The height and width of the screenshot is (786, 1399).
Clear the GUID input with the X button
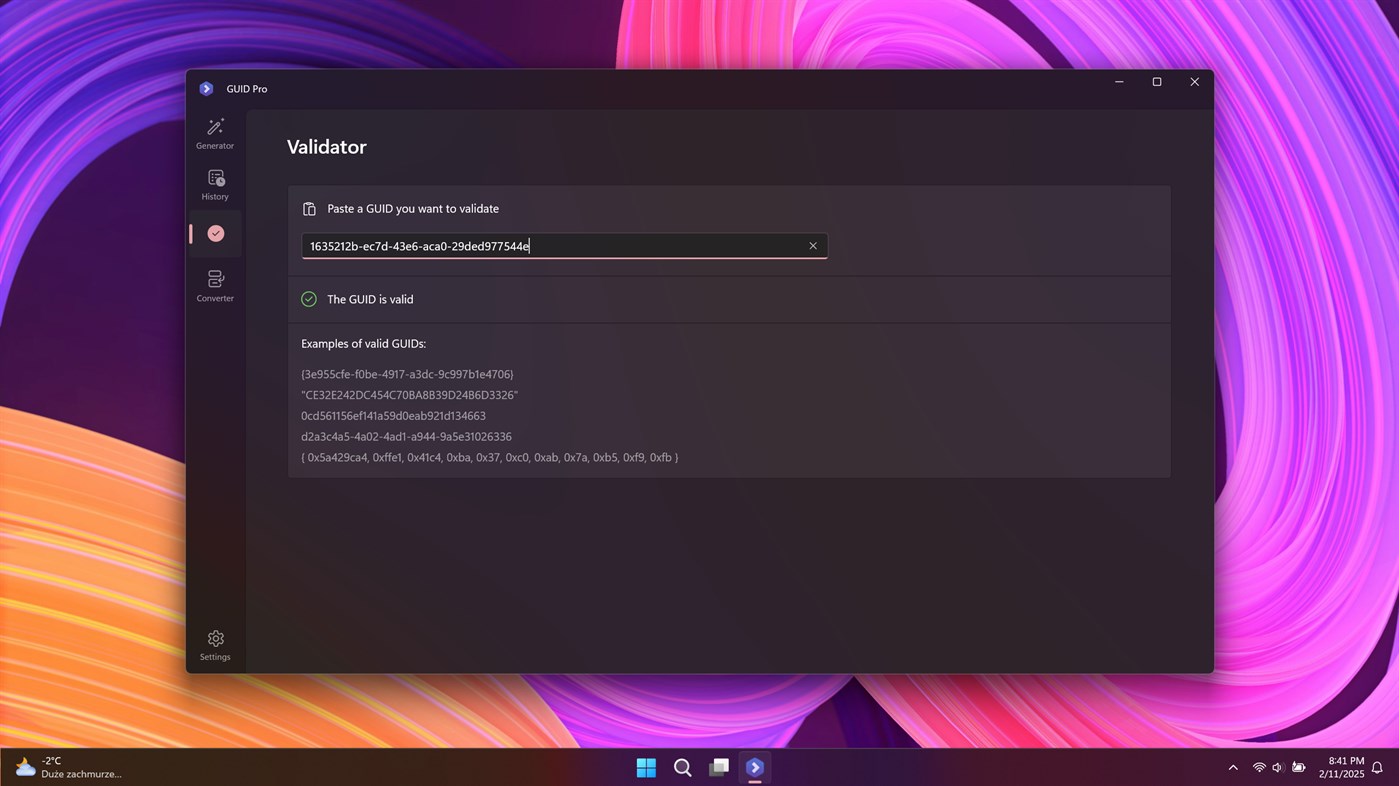point(812,245)
